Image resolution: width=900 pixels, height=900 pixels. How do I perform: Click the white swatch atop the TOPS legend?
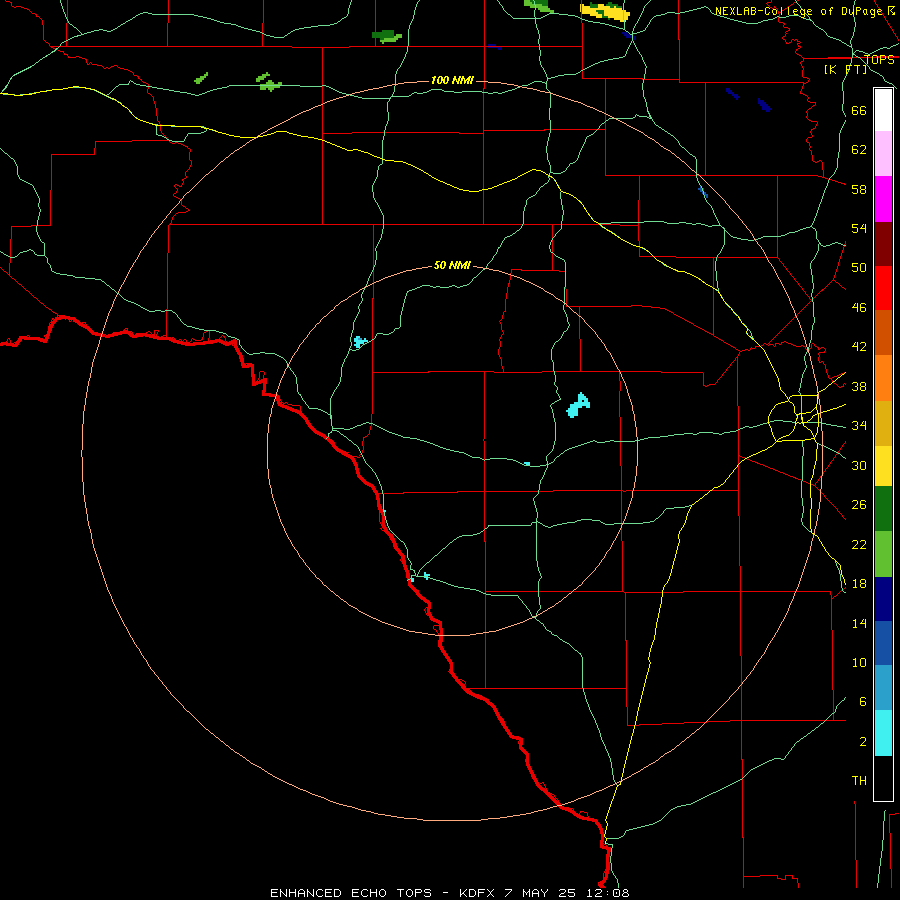883,110
